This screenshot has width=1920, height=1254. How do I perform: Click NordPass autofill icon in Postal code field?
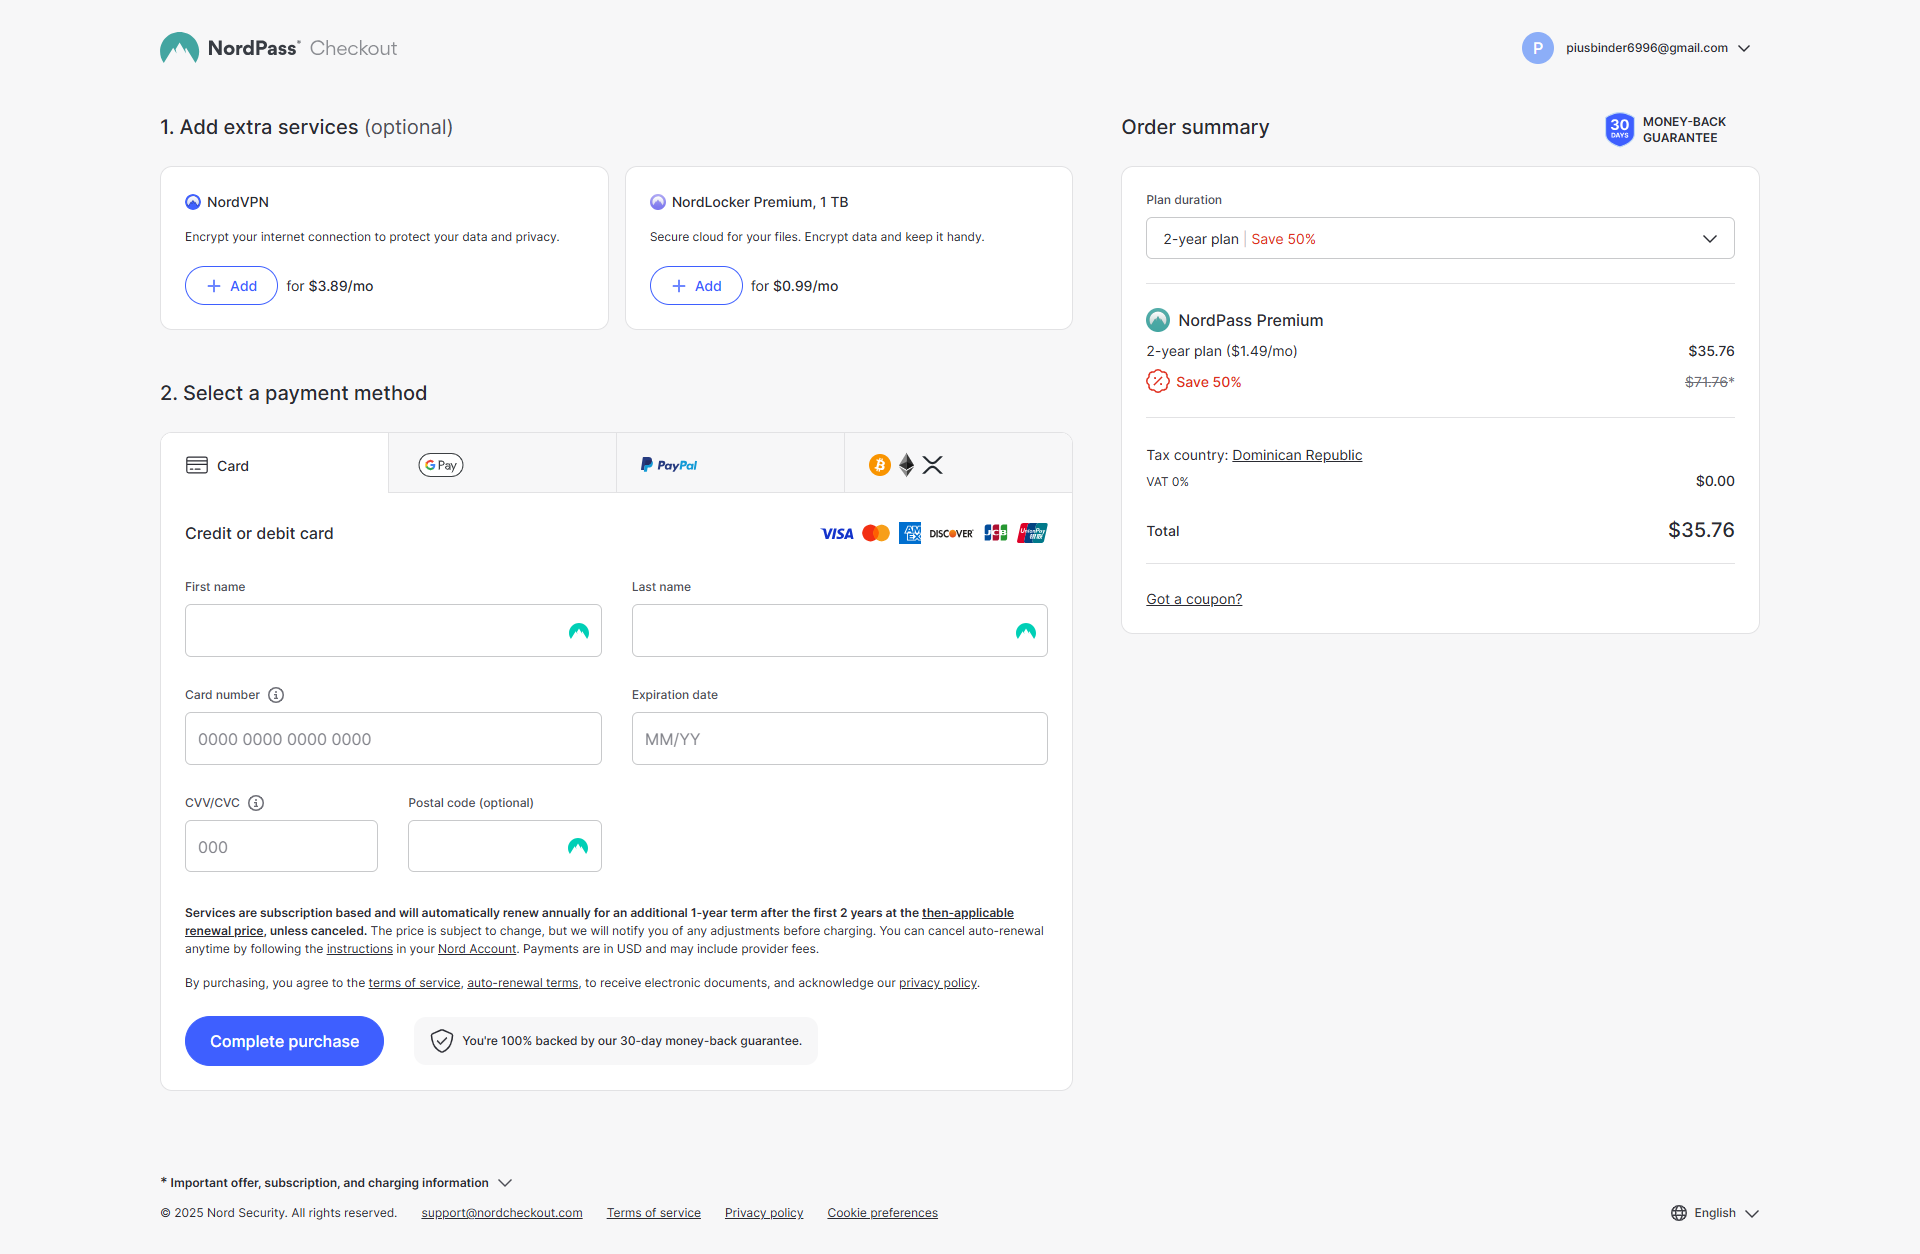(578, 847)
